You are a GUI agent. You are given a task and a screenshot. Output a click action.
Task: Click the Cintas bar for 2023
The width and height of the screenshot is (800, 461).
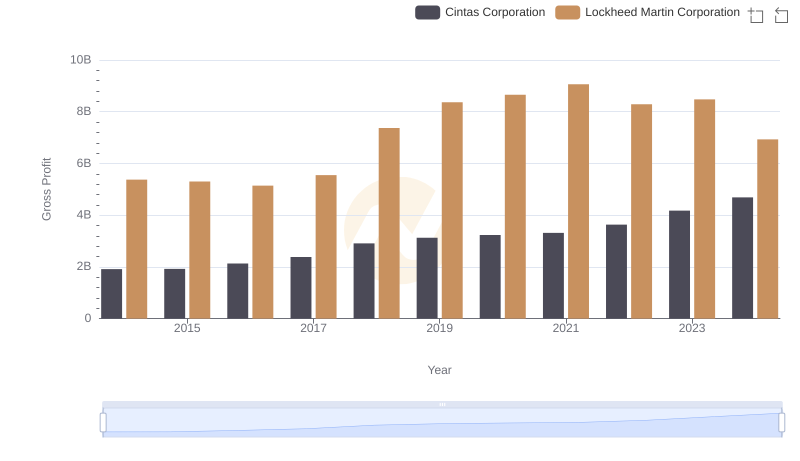680,265
